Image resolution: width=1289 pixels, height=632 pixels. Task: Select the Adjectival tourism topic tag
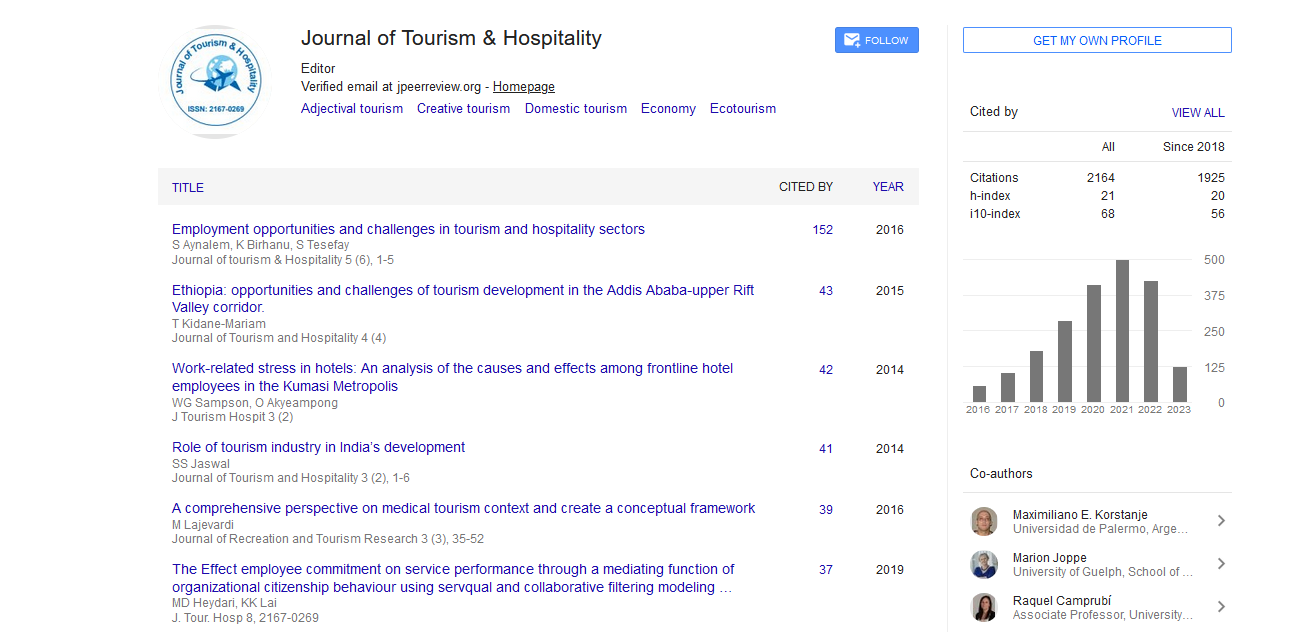[x=352, y=109]
